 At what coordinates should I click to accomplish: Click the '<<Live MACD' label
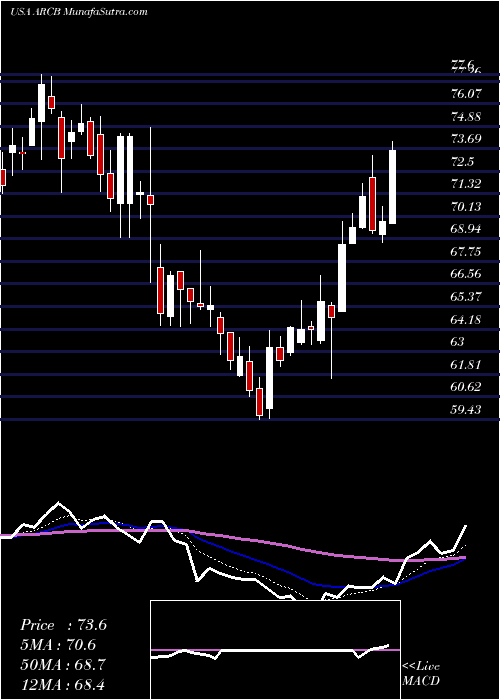point(421,673)
